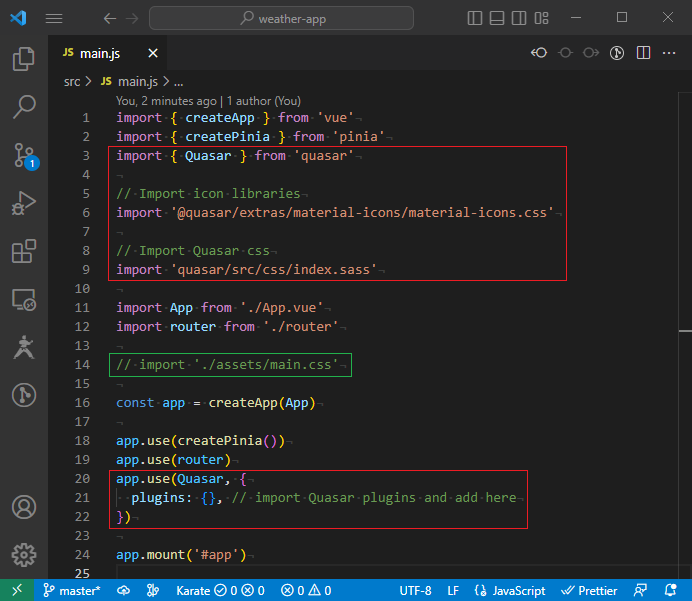Click 'quasar/src/css/index.sass' string

click(x=274, y=270)
